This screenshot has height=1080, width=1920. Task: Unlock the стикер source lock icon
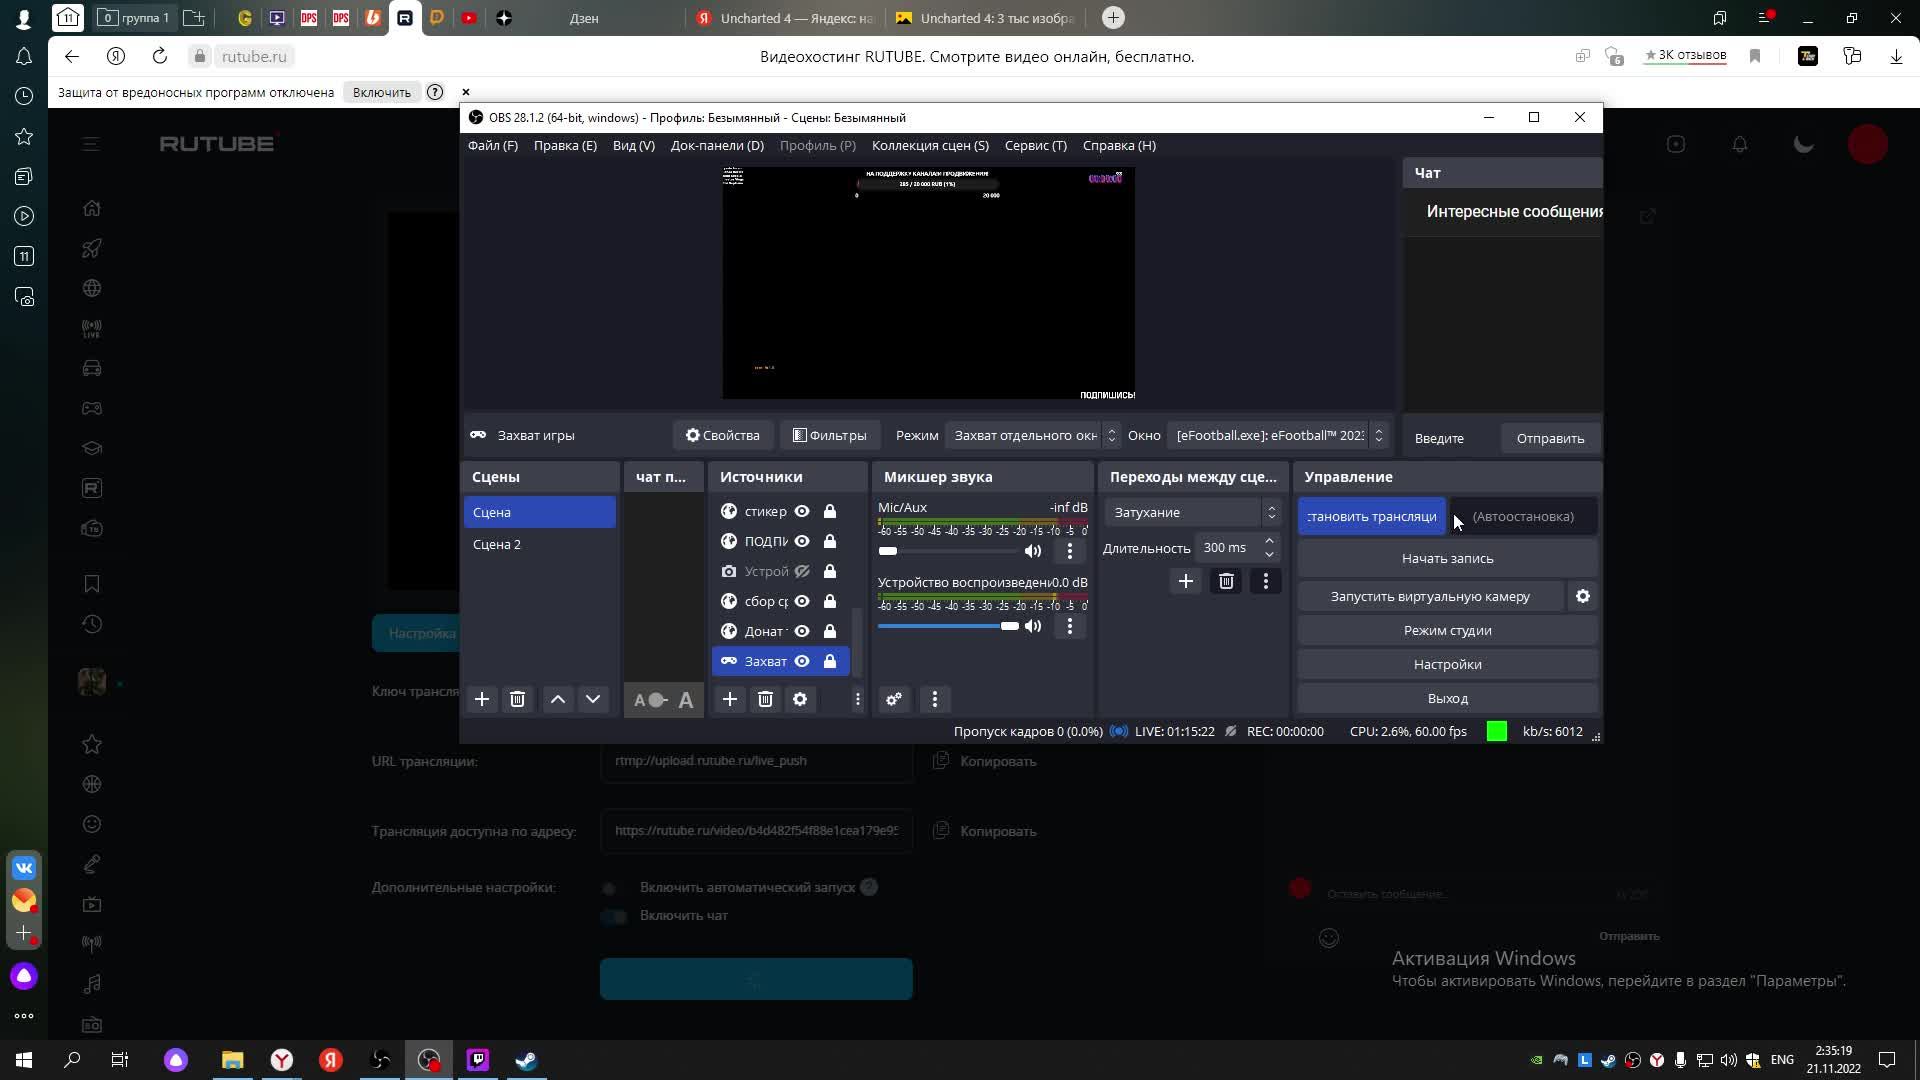point(830,511)
